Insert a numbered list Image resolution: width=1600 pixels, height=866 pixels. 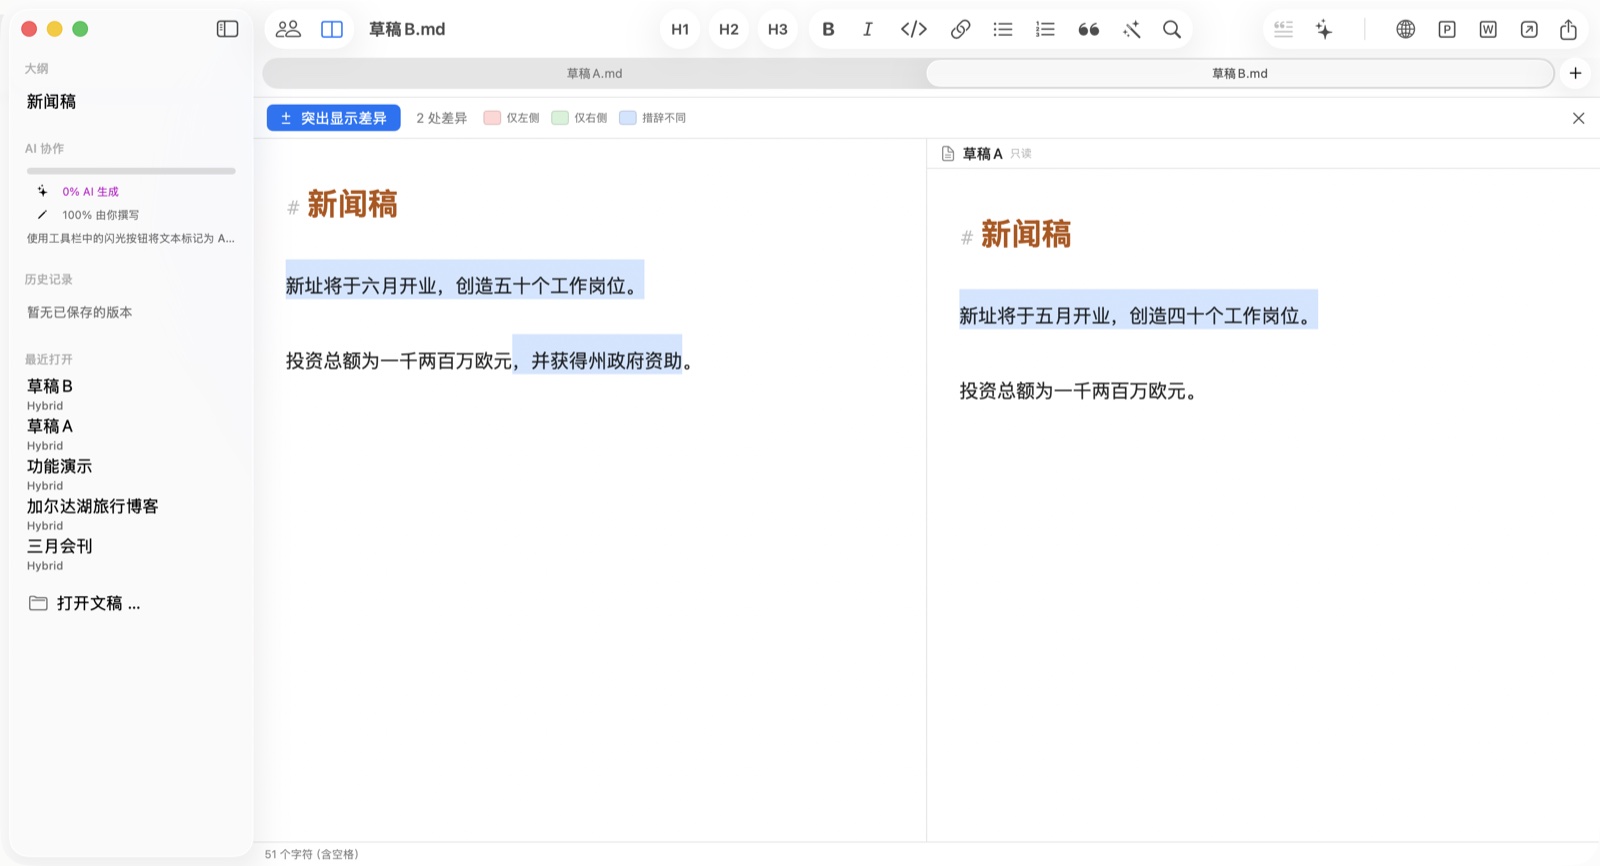pos(1045,29)
